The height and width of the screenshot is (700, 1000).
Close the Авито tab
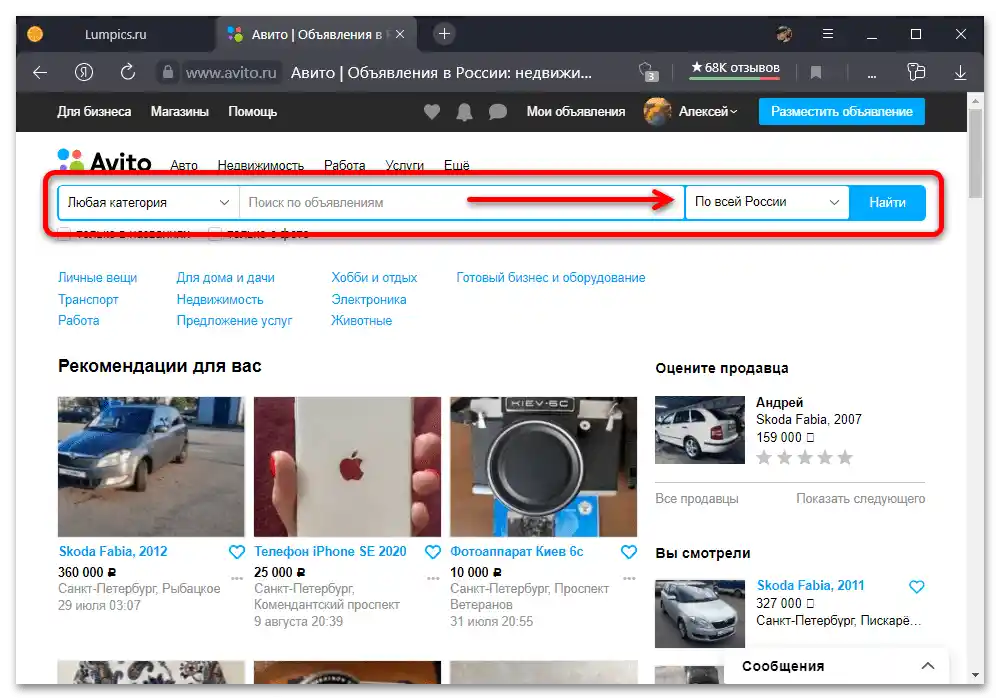pos(400,34)
